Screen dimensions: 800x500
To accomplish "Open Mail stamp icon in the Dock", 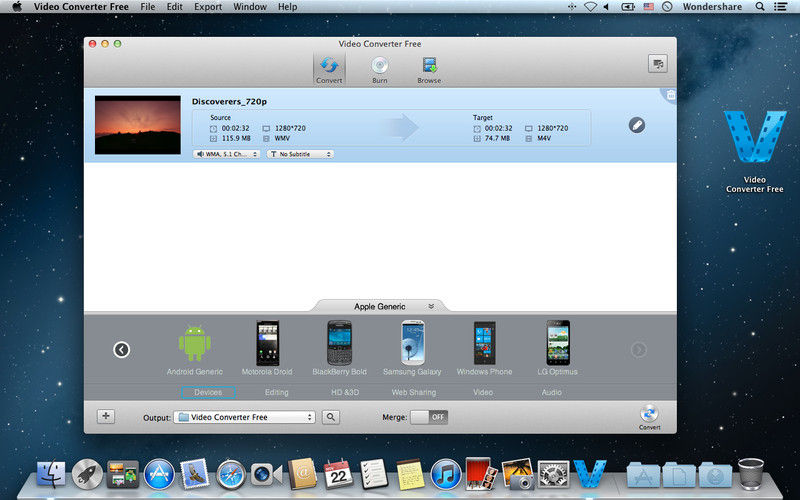I will click(195, 474).
